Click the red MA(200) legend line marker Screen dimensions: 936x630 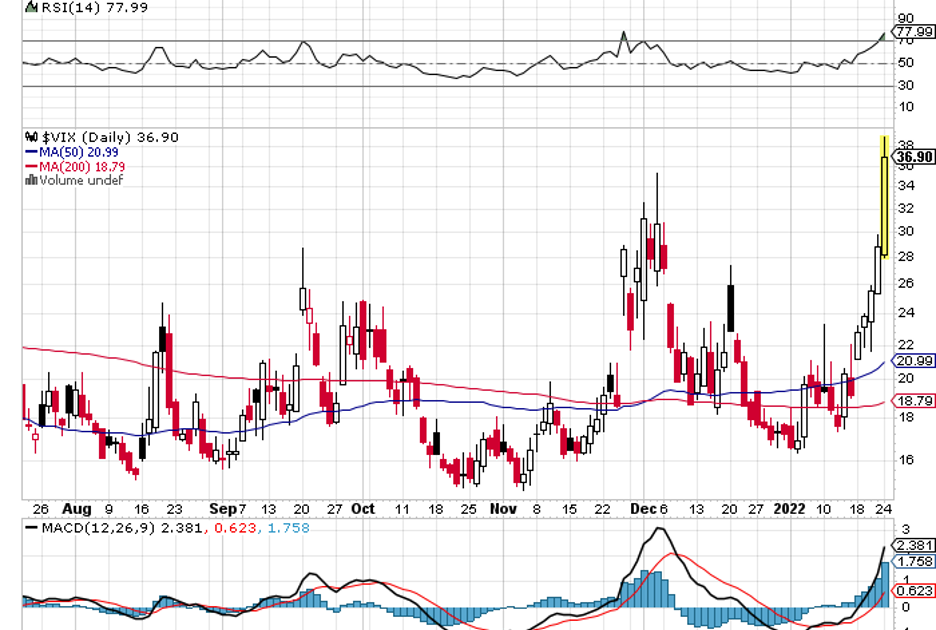[31, 166]
